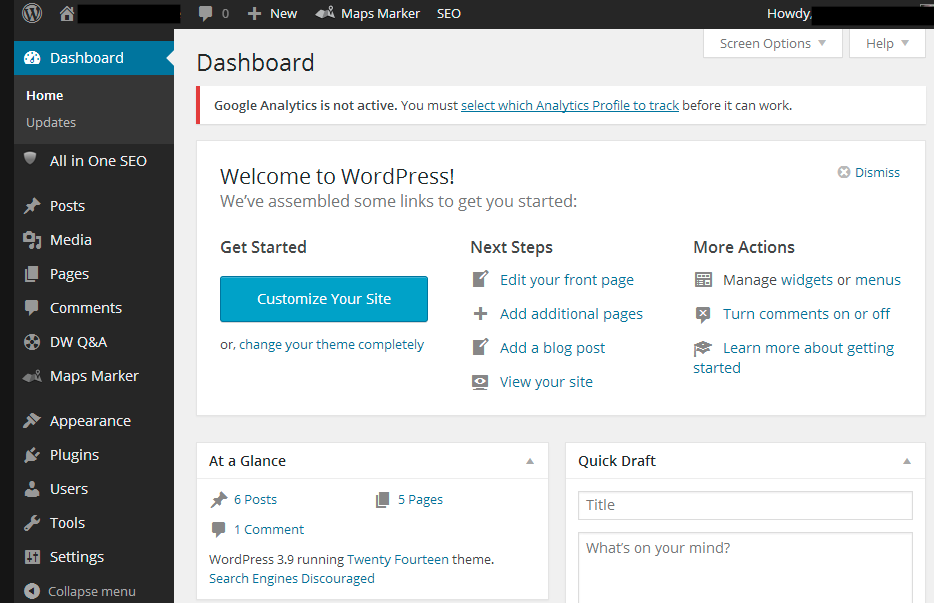
Task: Open the Help dropdown tab
Action: (x=887, y=44)
